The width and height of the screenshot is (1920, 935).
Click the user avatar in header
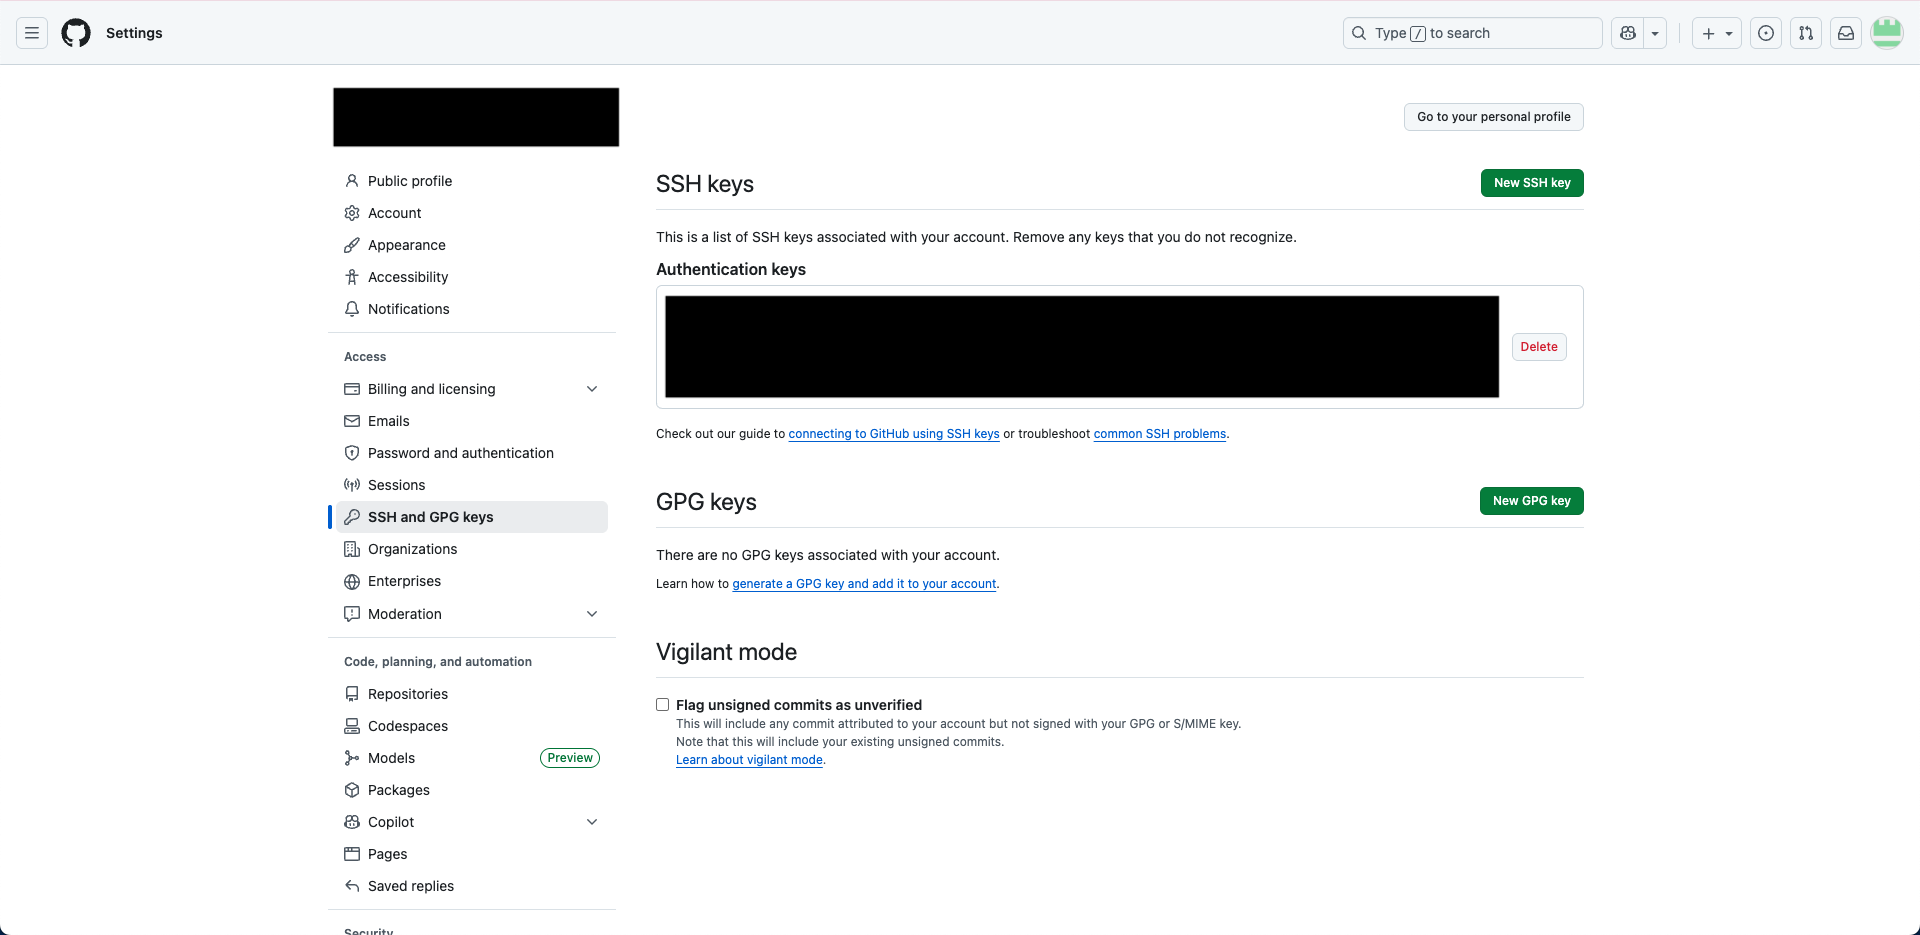coord(1886,33)
